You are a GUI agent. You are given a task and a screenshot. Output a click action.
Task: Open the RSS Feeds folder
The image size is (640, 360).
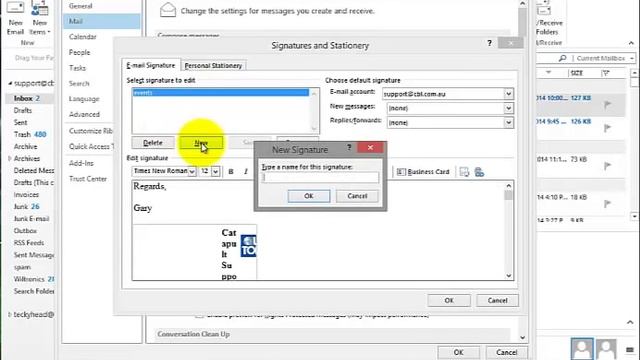pos(29,242)
